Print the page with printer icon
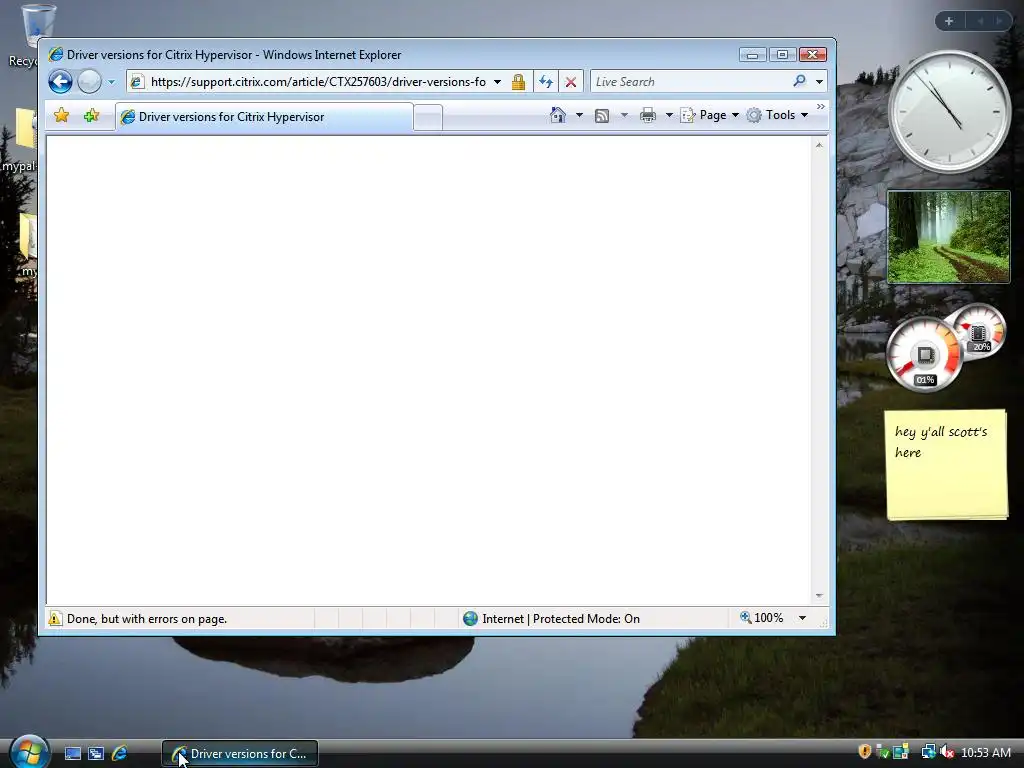This screenshot has width=1024, height=768. [648, 116]
